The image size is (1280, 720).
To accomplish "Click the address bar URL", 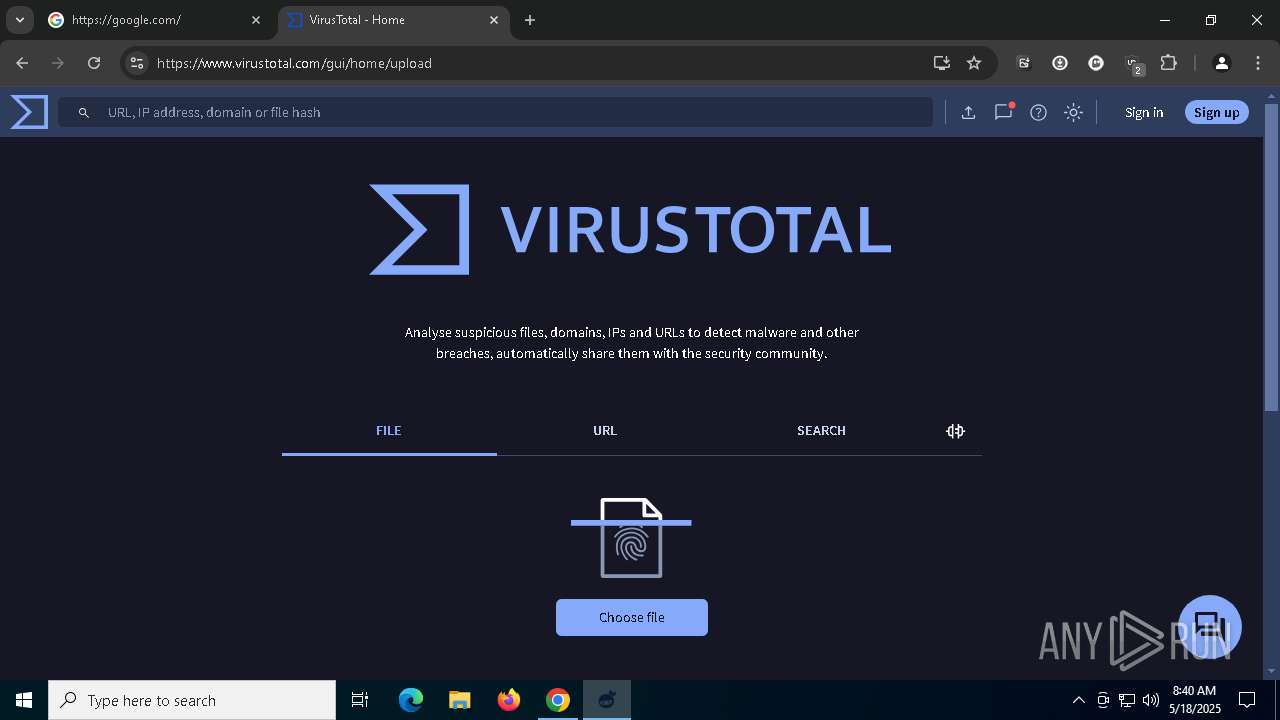I will pos(294,63).
